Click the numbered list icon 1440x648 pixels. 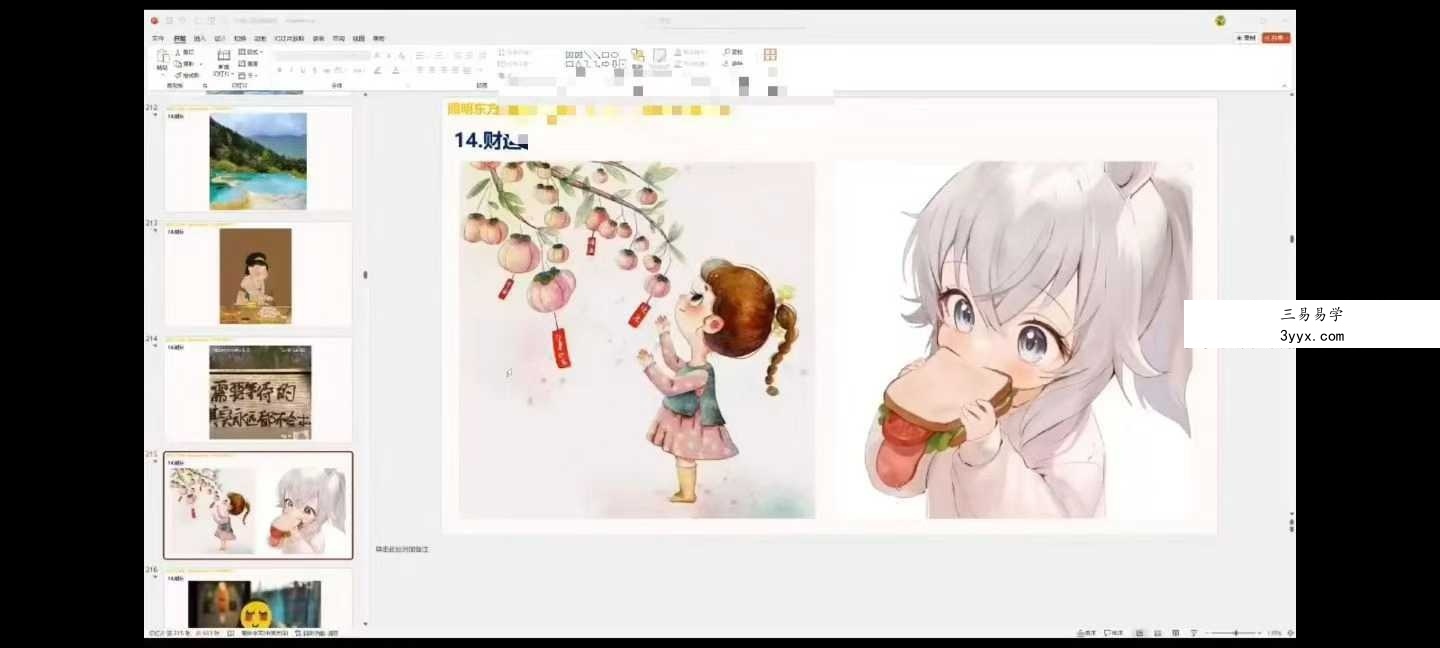tap(439, 54)
